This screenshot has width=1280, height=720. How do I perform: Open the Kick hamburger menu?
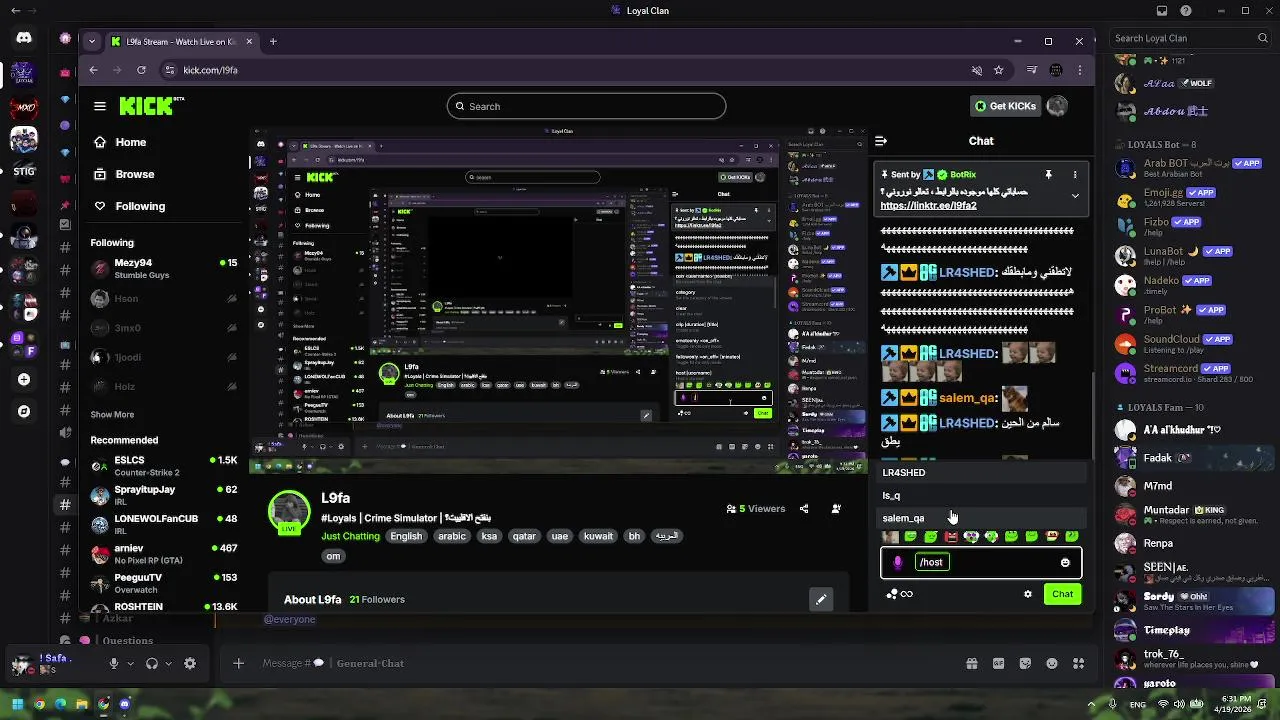[x=100, y=106]
